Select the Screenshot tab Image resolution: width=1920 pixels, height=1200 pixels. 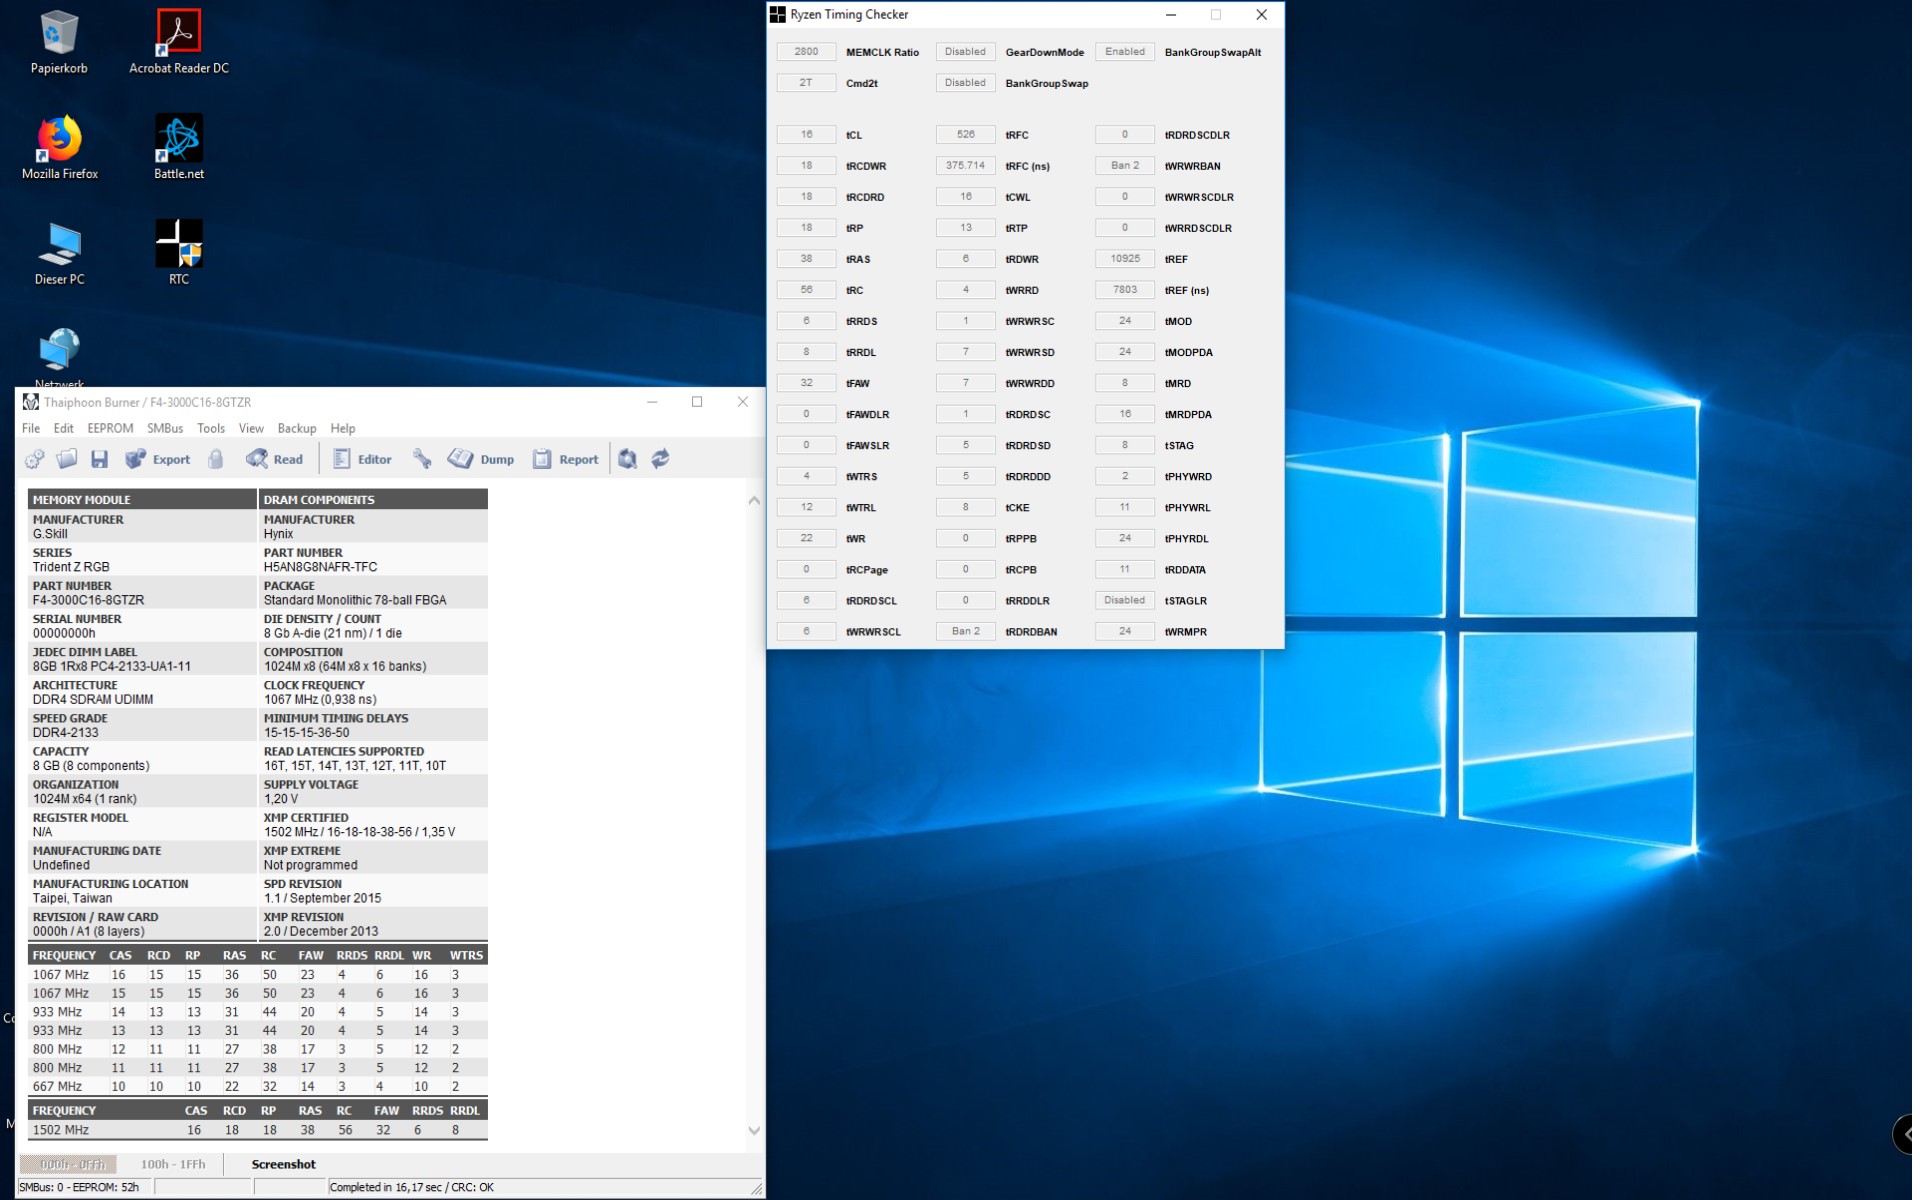click(x=283, y=1165)
